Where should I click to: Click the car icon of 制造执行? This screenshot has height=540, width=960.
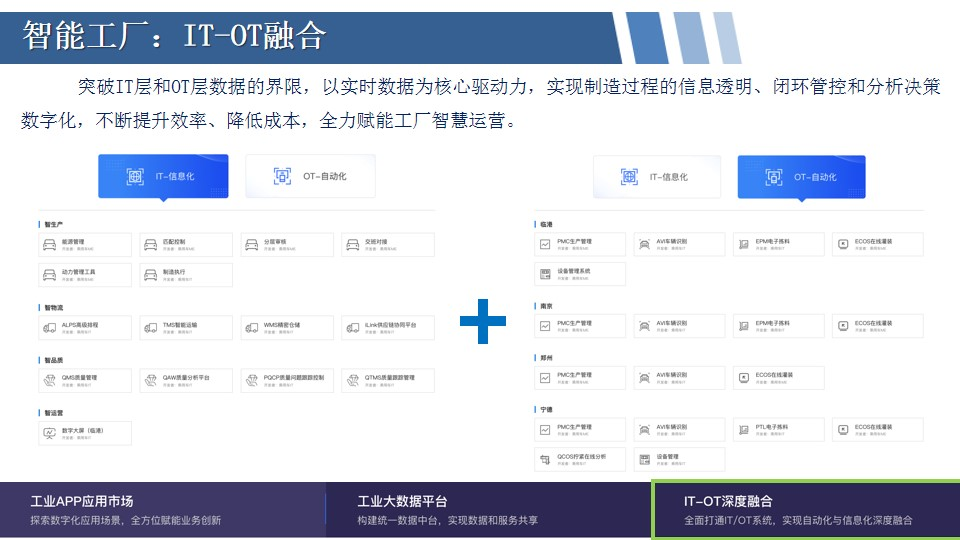pyautogui.click(x=151, y=275)
